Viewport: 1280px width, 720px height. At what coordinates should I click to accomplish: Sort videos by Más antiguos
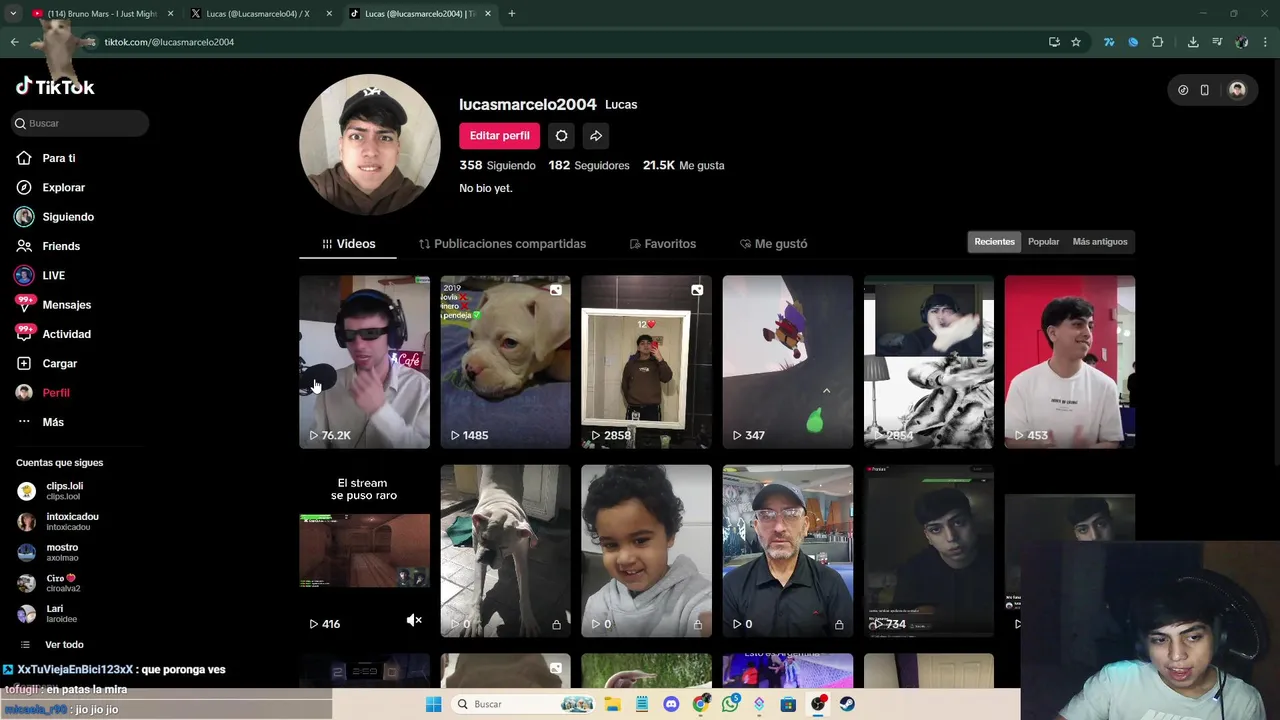(1099, 242)
